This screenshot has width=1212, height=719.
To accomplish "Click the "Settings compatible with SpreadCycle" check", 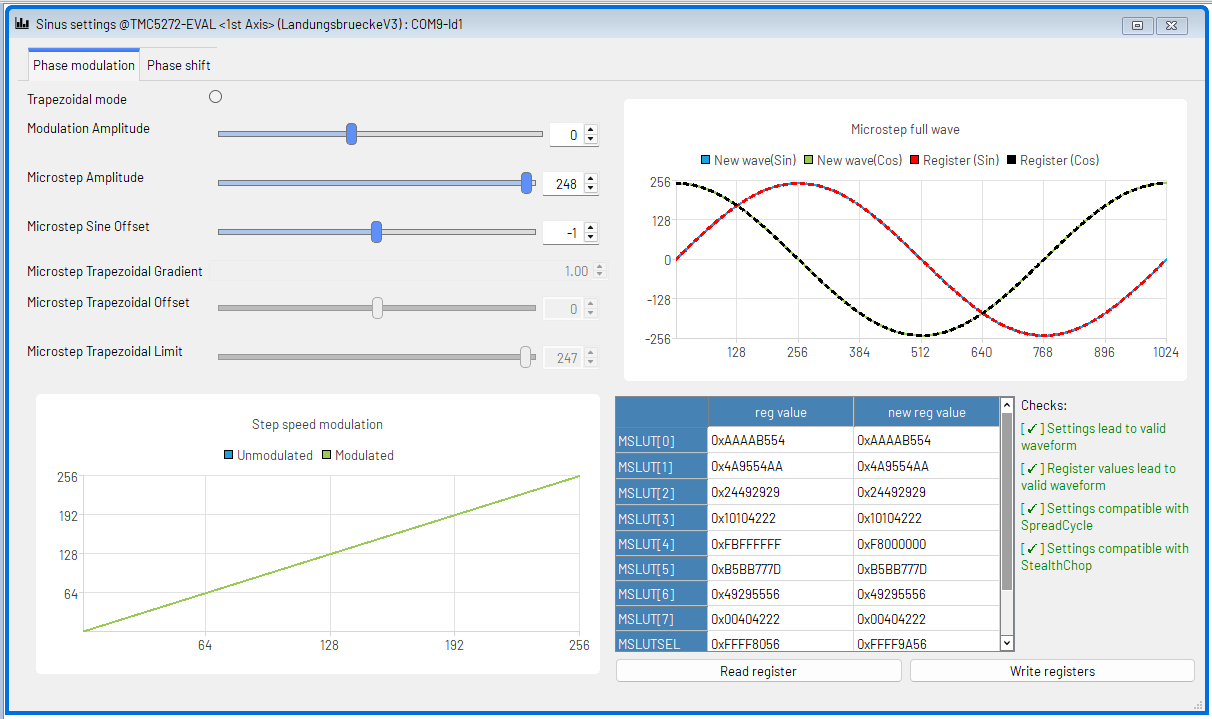I will [x=1105, y=517].
